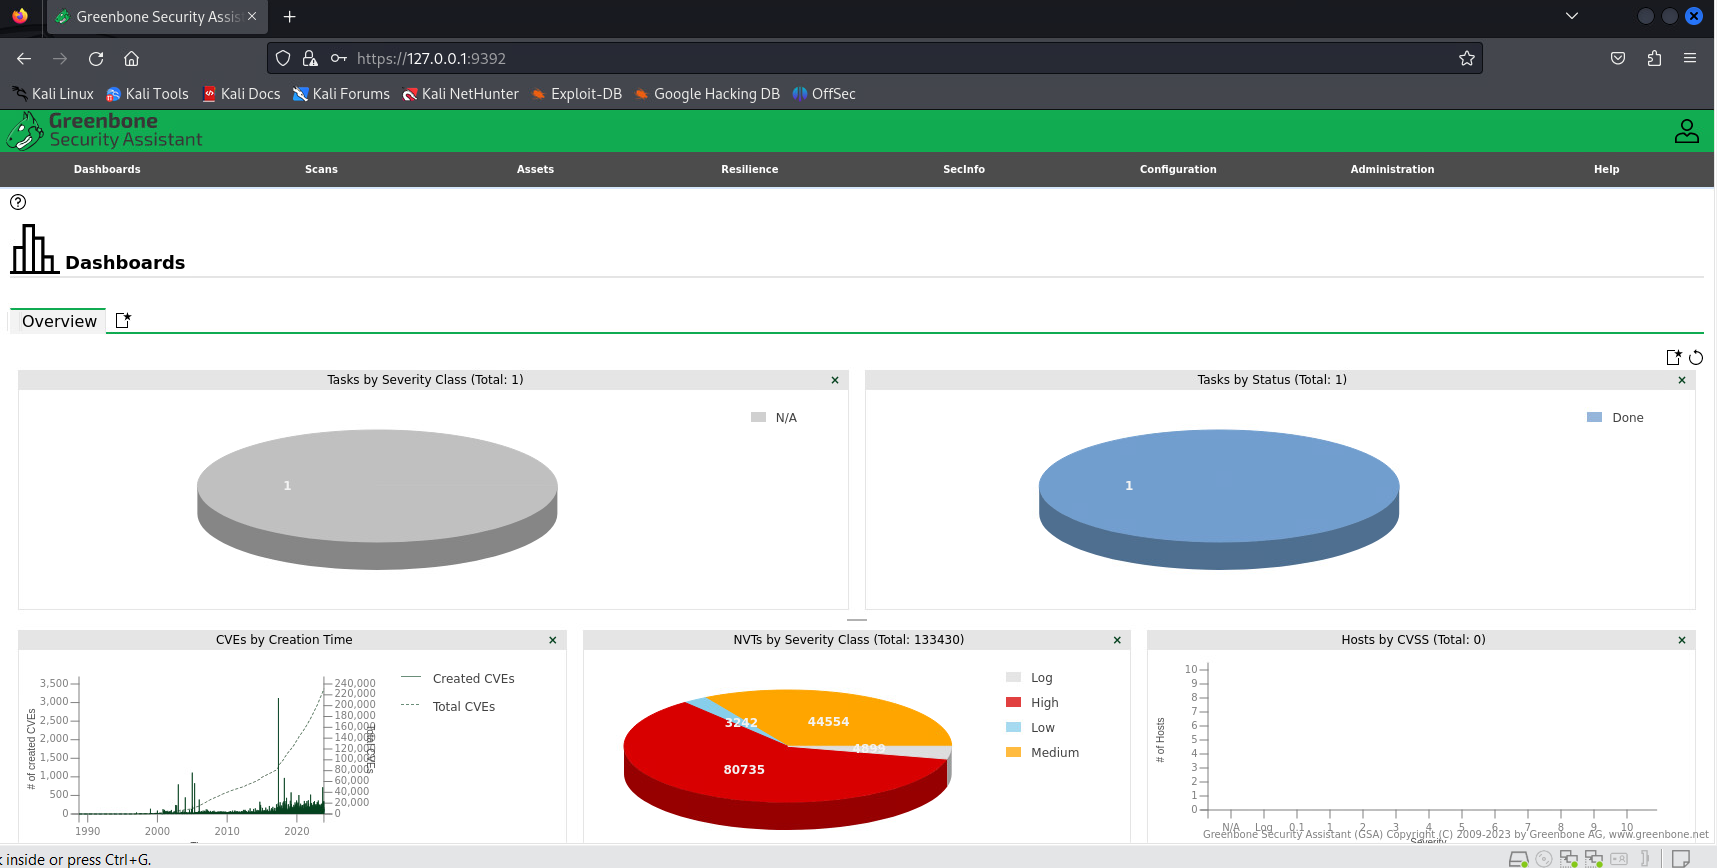The image size is (1717, 868).
Task: Click the help question mark icon
Action: pyautogui.click(x=18, y=202)
